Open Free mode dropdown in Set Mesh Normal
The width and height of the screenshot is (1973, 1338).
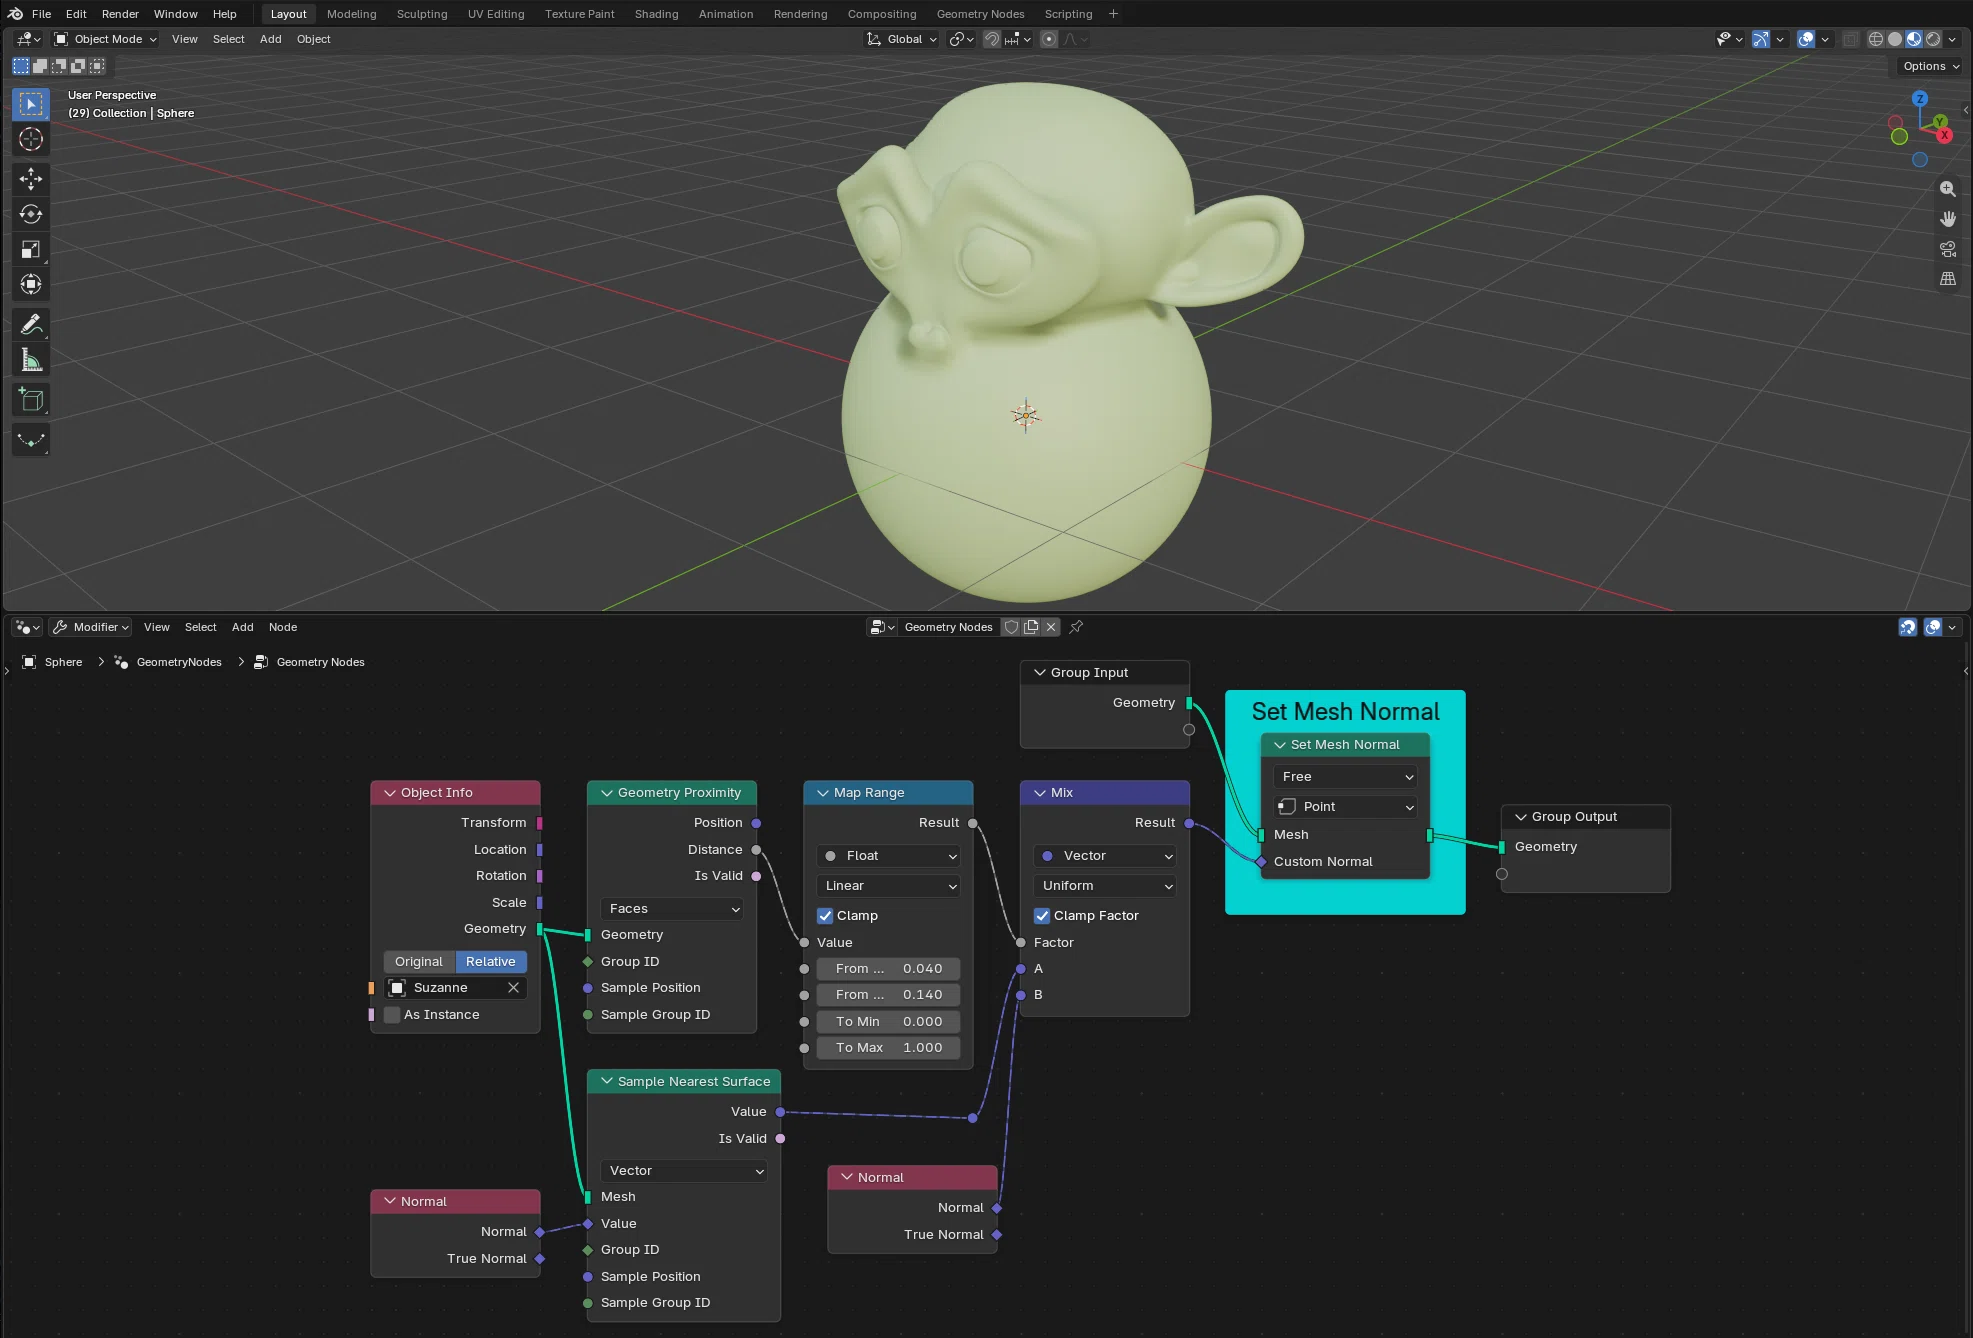1345,777
